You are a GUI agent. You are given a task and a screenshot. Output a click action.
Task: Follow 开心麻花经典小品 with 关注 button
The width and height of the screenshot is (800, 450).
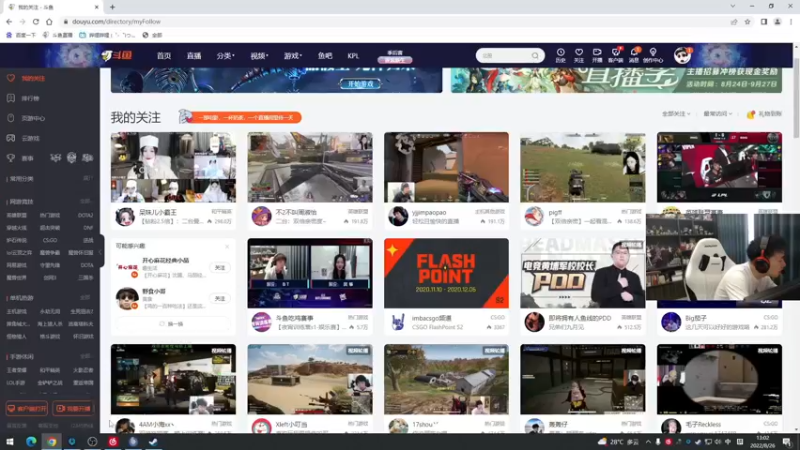coord(220,267)
